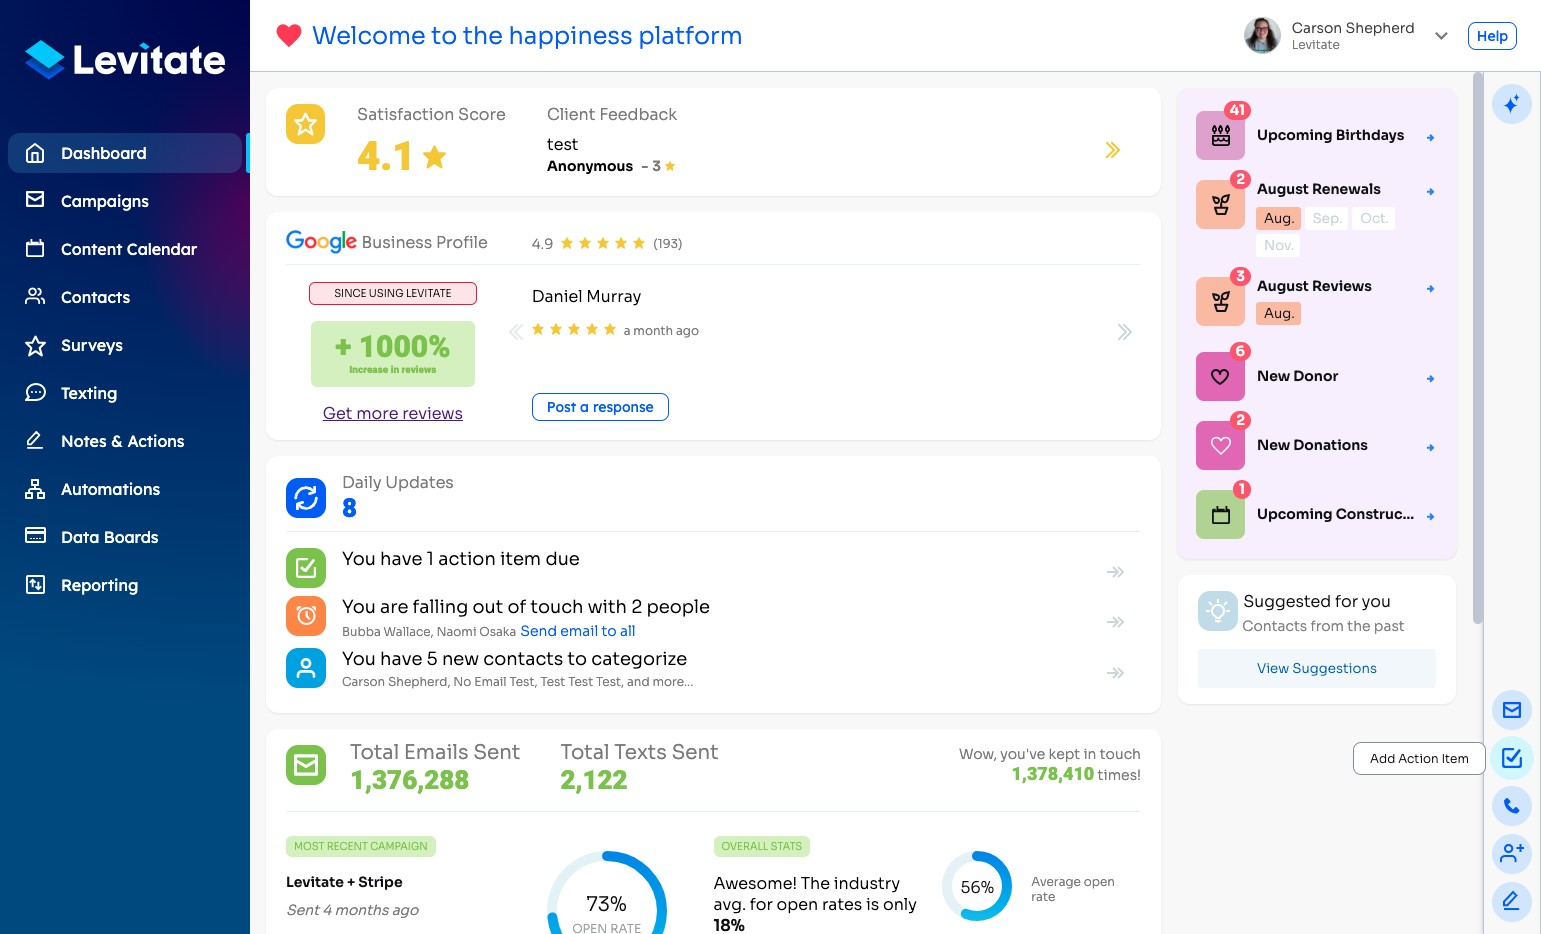This screenshot has height=934, width=1541.
Task: Click the green Total Emails Sent envelope icon
Action: (306, 765)
